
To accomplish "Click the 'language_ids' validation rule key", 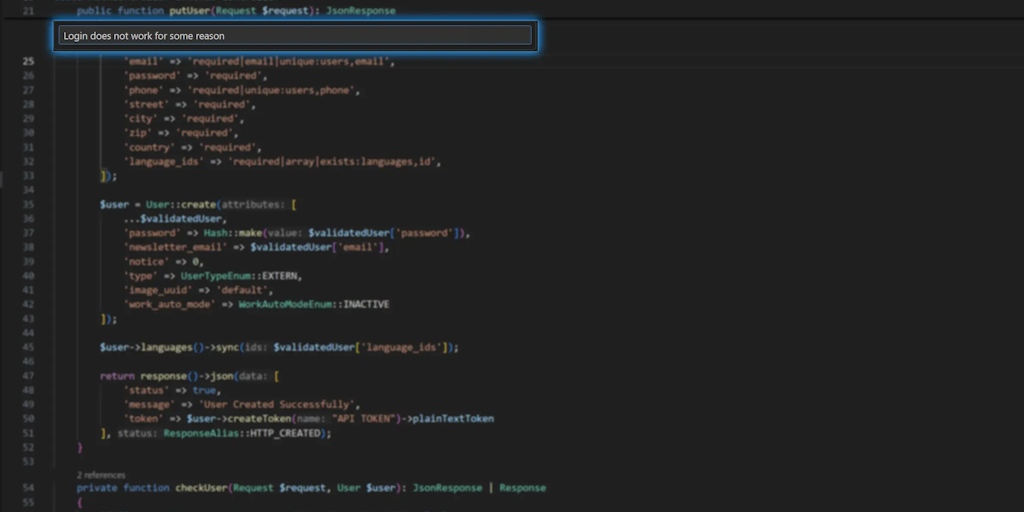I will [x=164, y=161].
